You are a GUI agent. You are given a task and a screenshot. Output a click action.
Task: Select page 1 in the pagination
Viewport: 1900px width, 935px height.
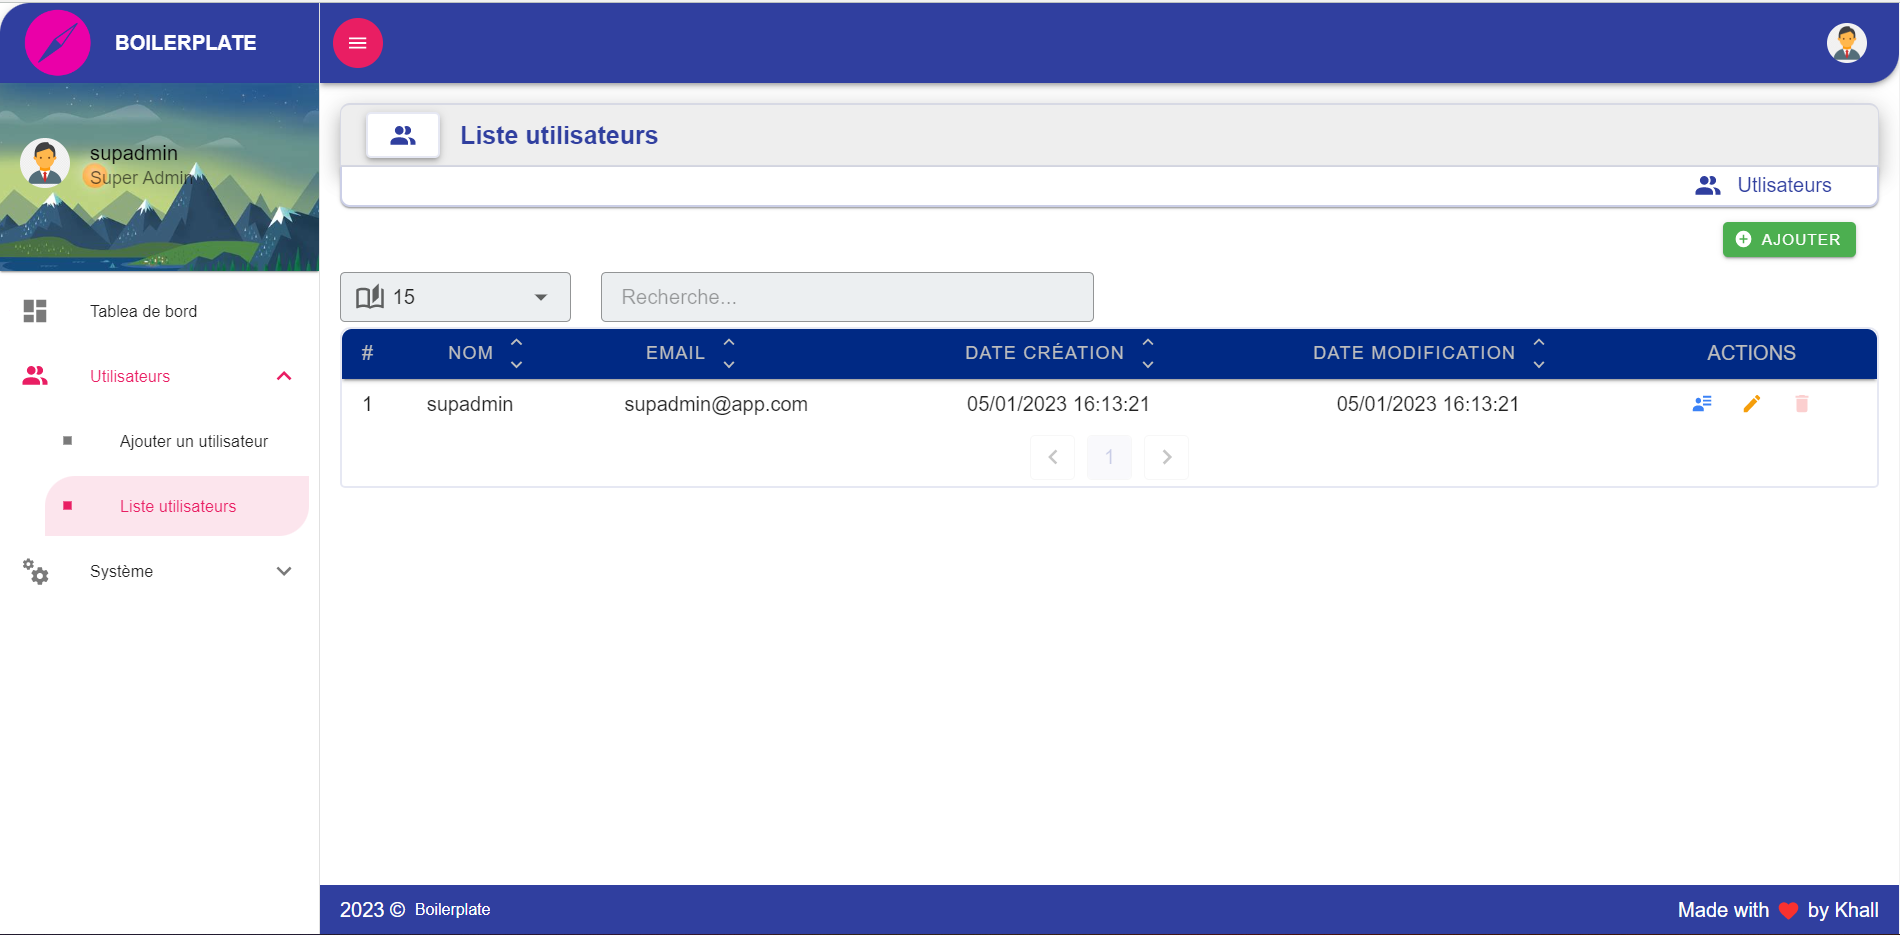(x=1109, y=457)
